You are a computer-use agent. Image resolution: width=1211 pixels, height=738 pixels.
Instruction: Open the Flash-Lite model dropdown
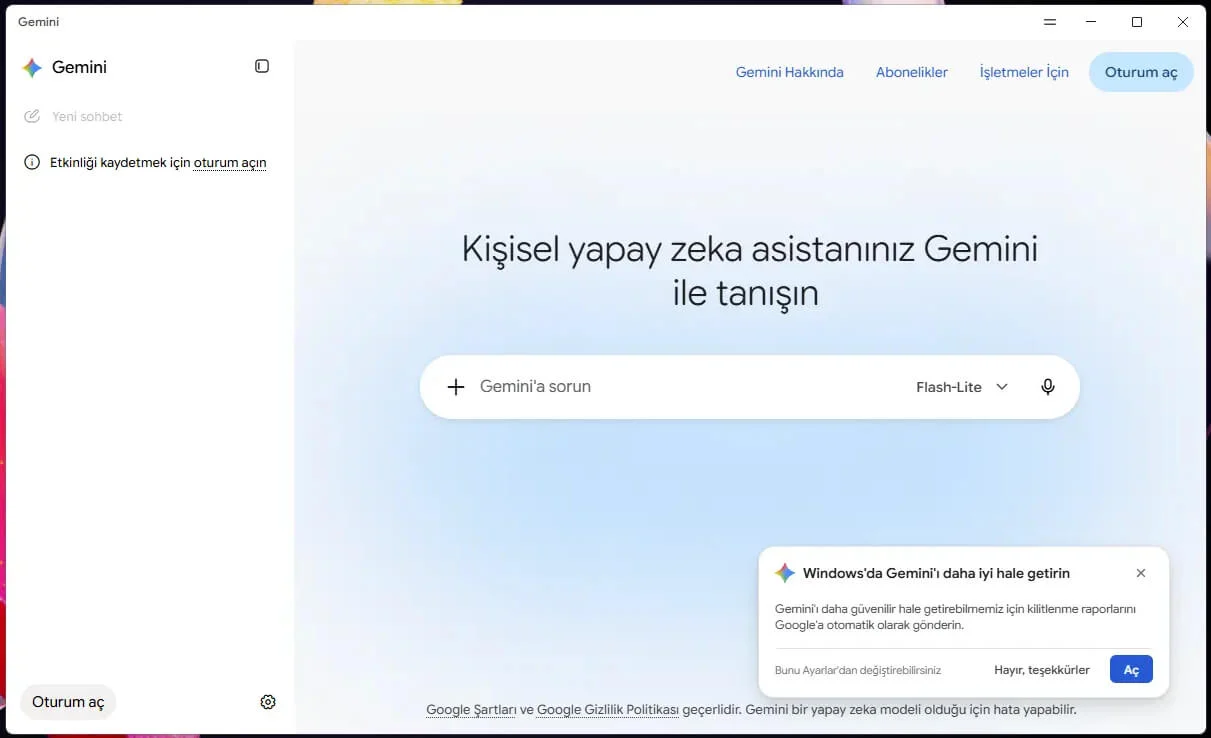point(962,387)
